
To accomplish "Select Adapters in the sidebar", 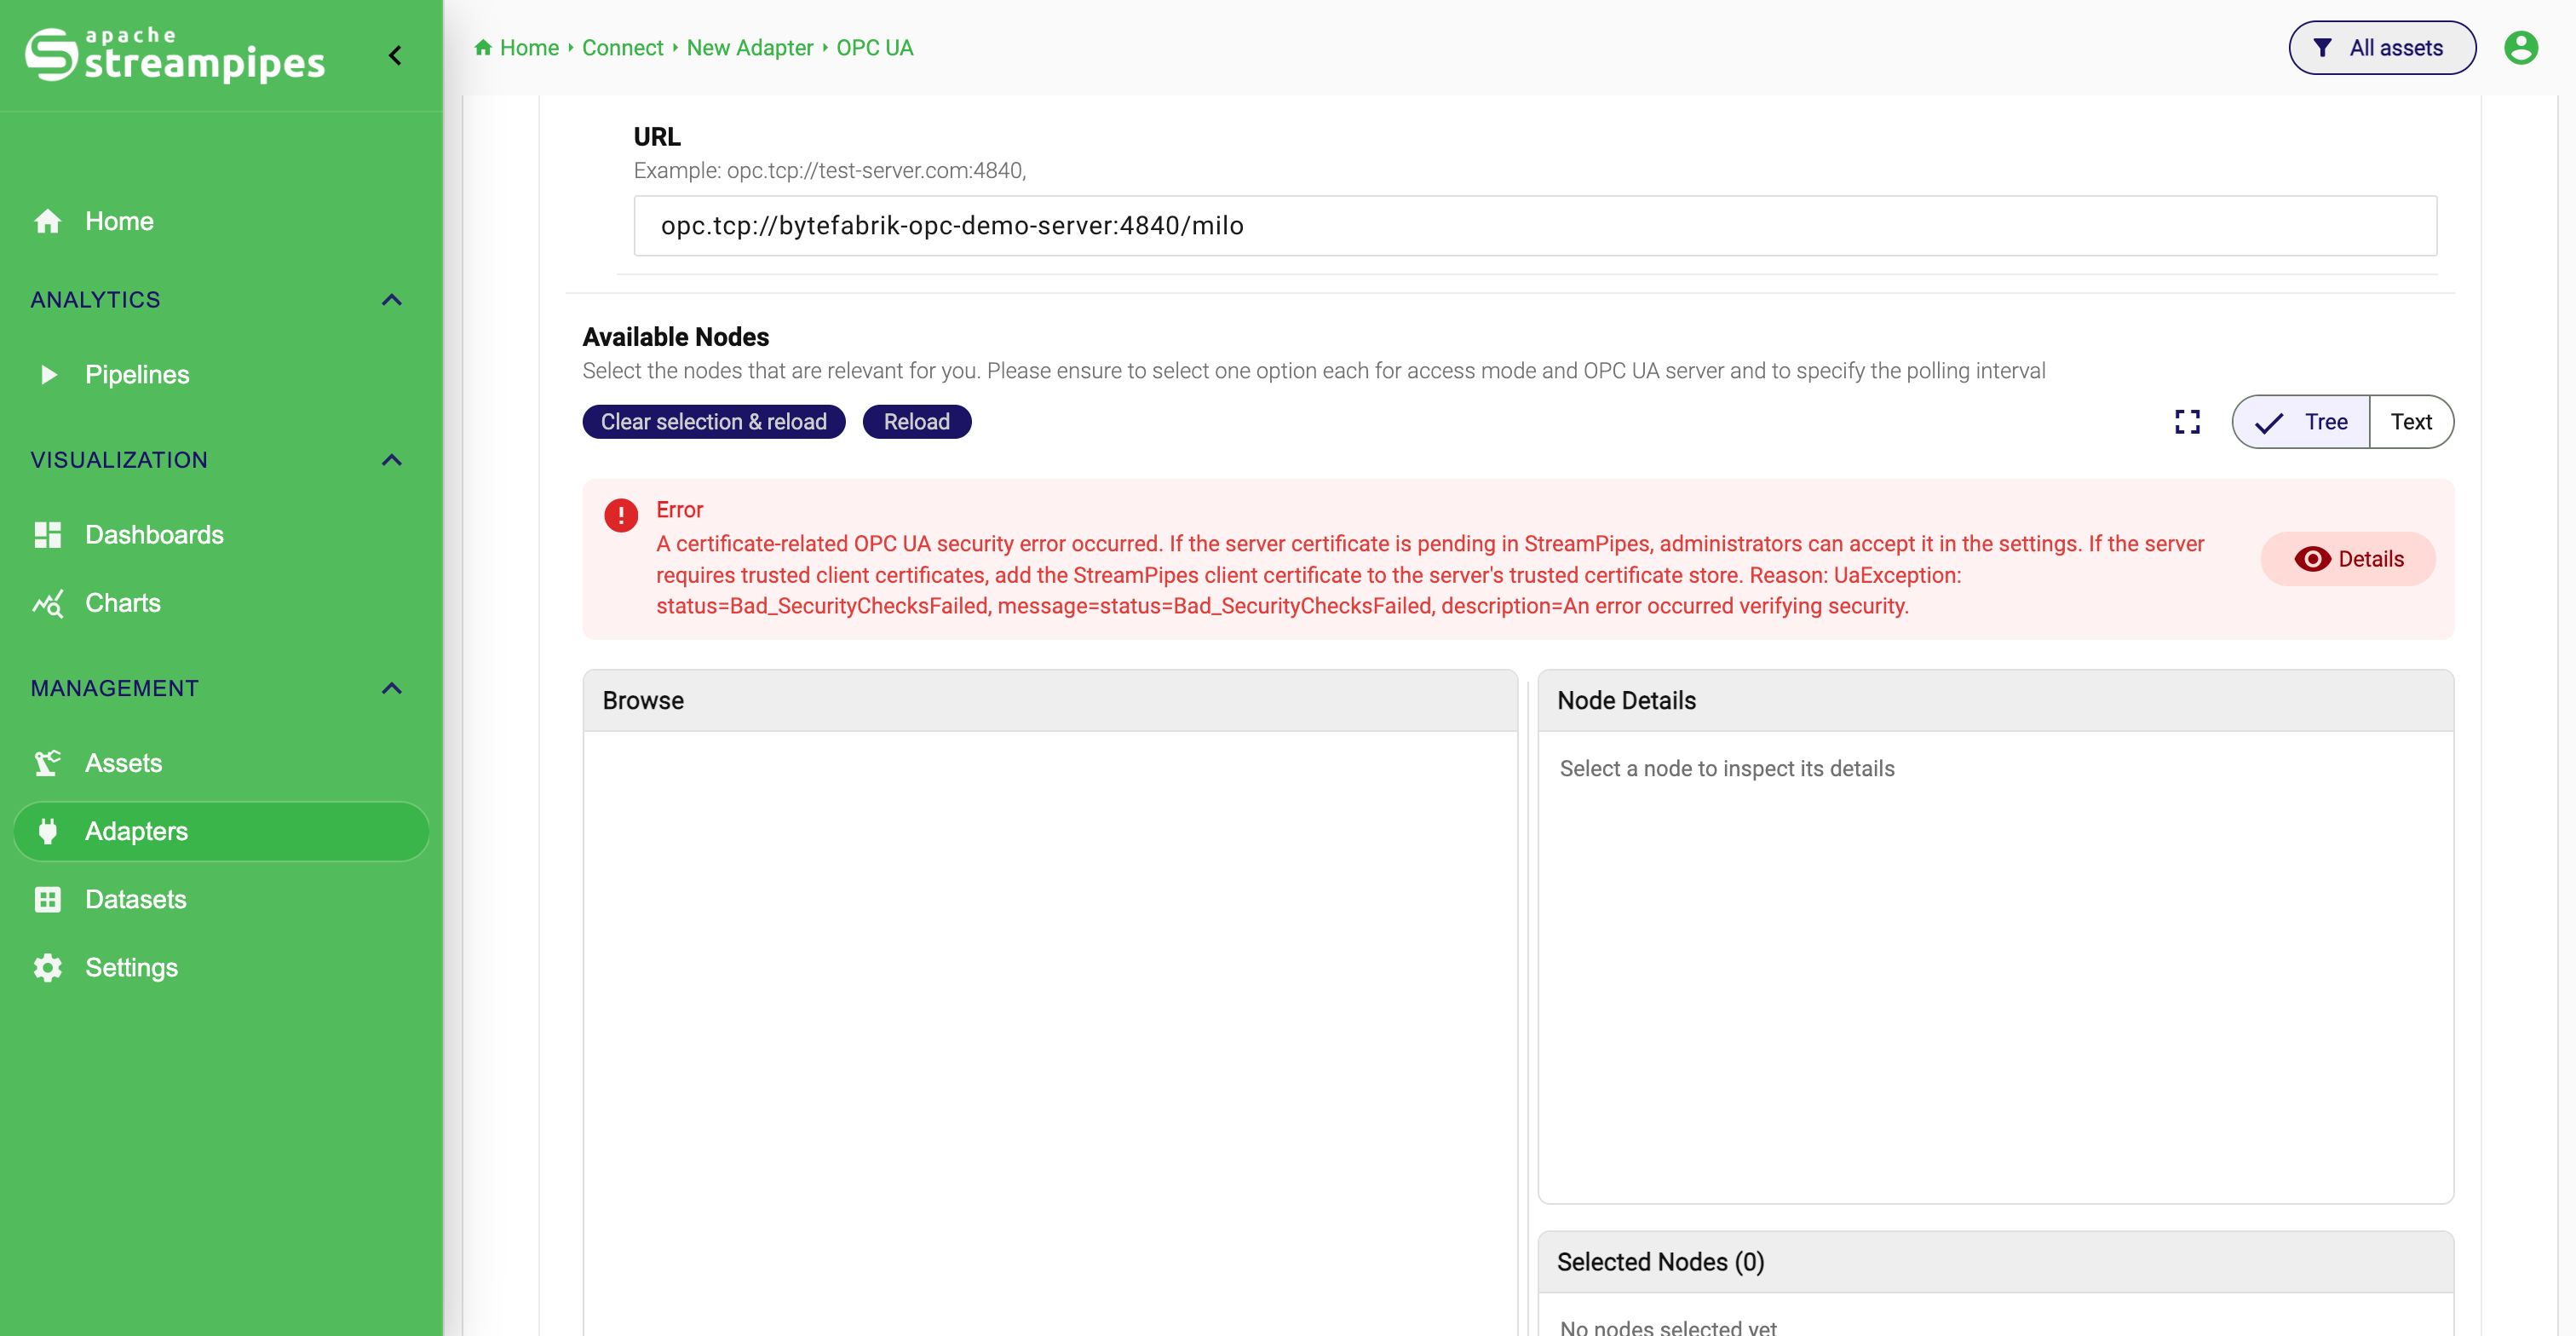I will [x=222, y=831].
